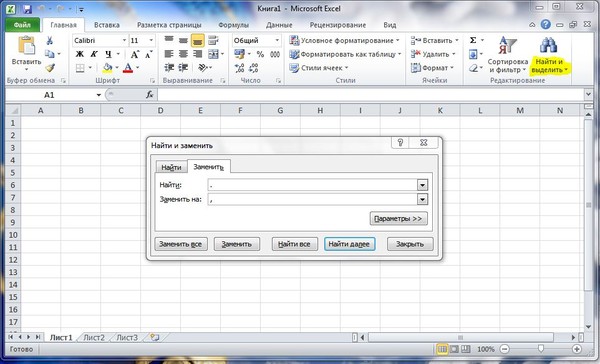Open the font size 11 dropdown
The image size is (600, 364).
pyautogui.click(x=151, y=41)
